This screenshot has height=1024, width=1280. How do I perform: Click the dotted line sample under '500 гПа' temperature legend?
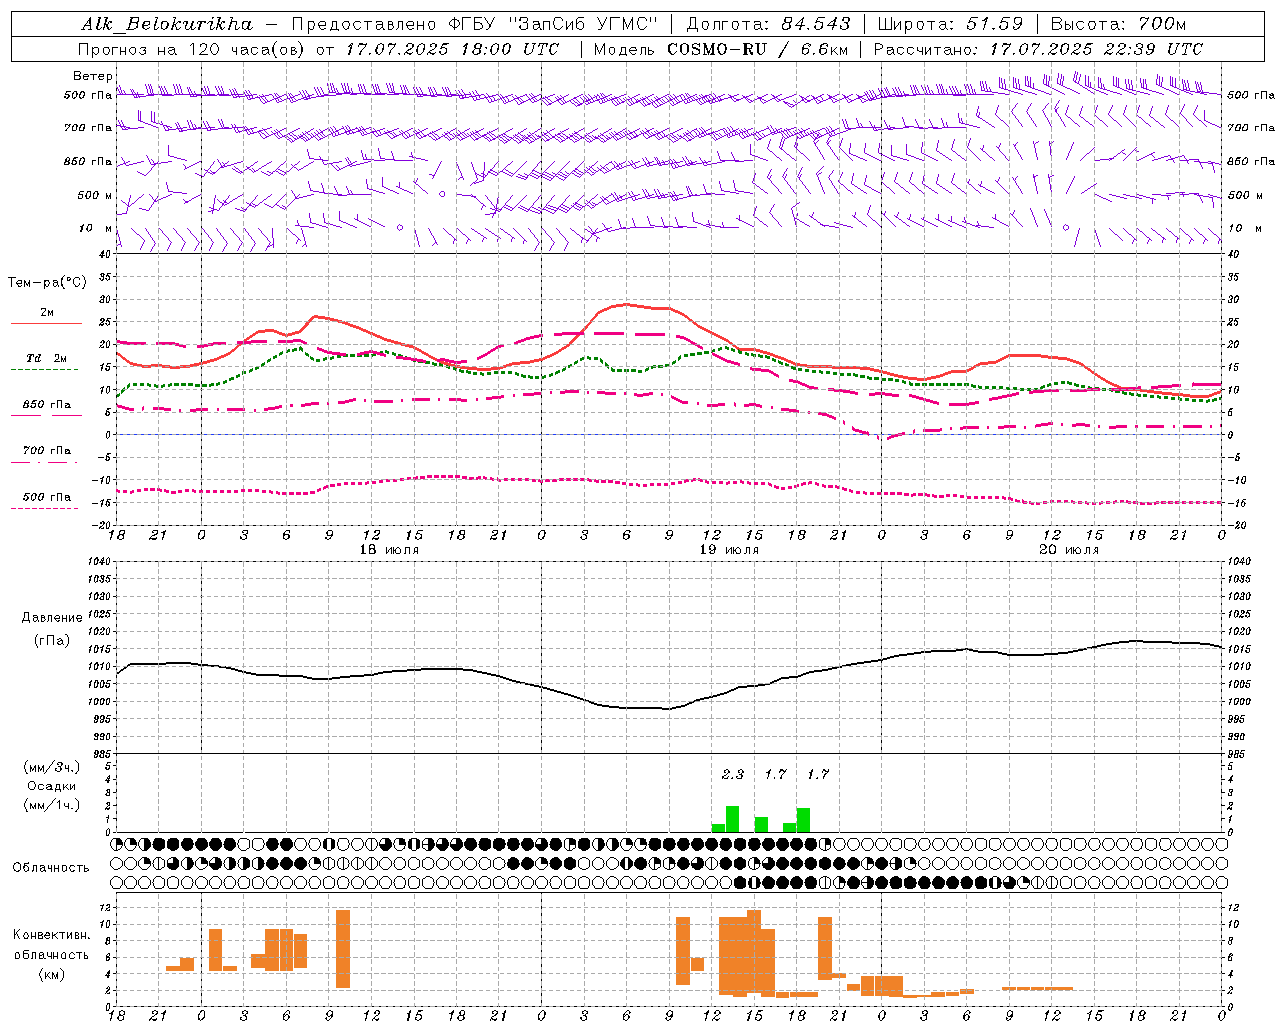(x=45, y=509)
